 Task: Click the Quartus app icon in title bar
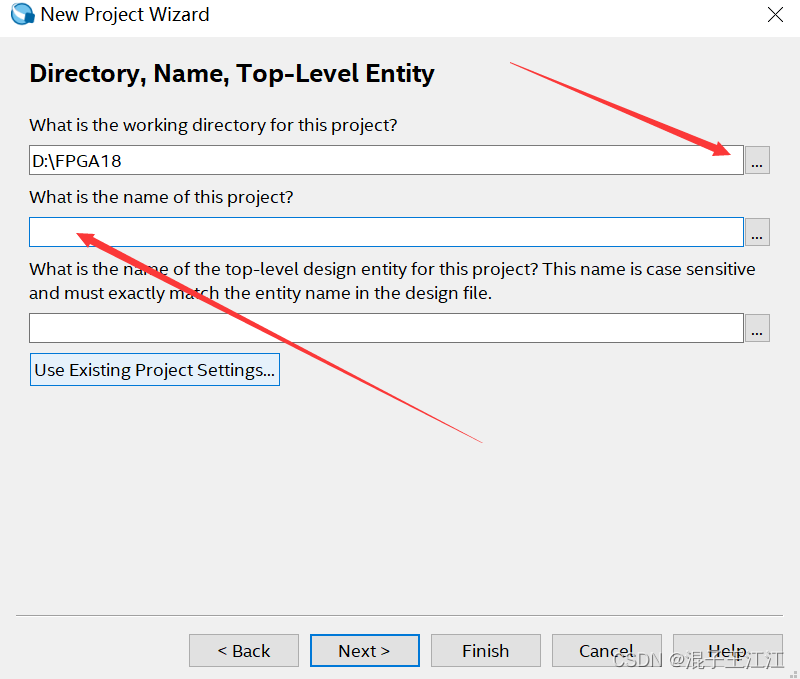22,14
